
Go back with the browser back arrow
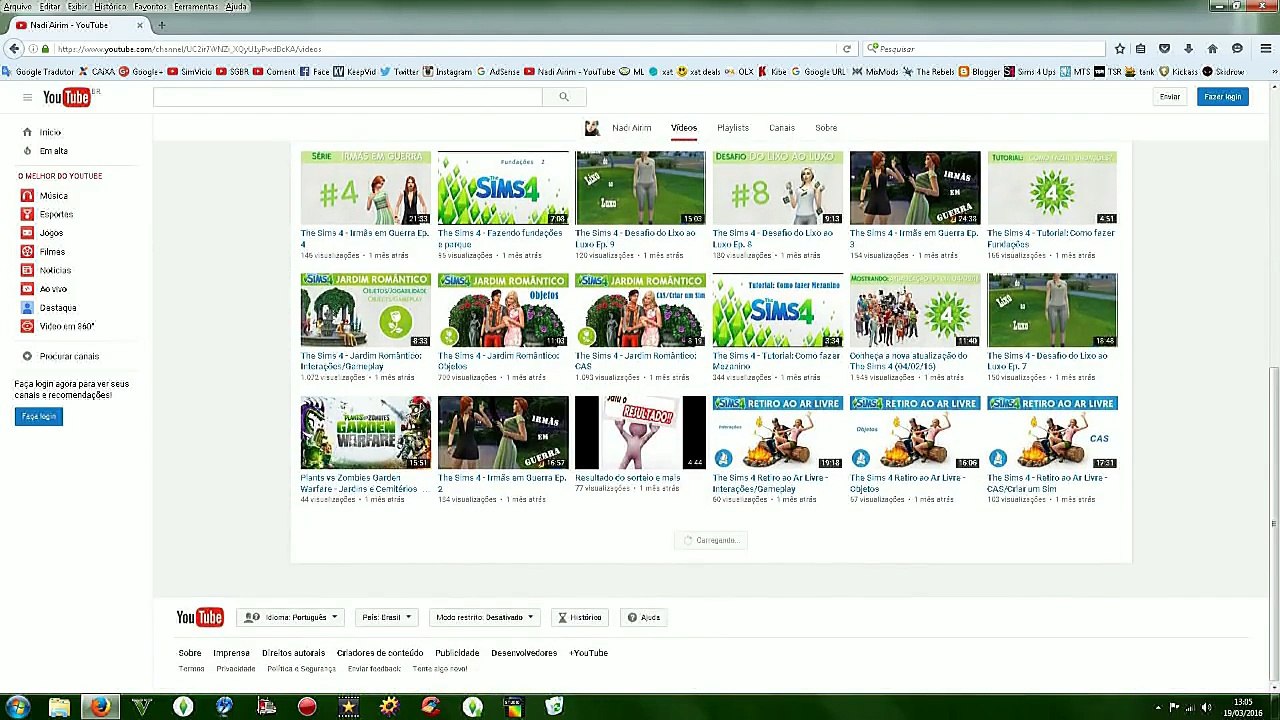pos(14,48)
